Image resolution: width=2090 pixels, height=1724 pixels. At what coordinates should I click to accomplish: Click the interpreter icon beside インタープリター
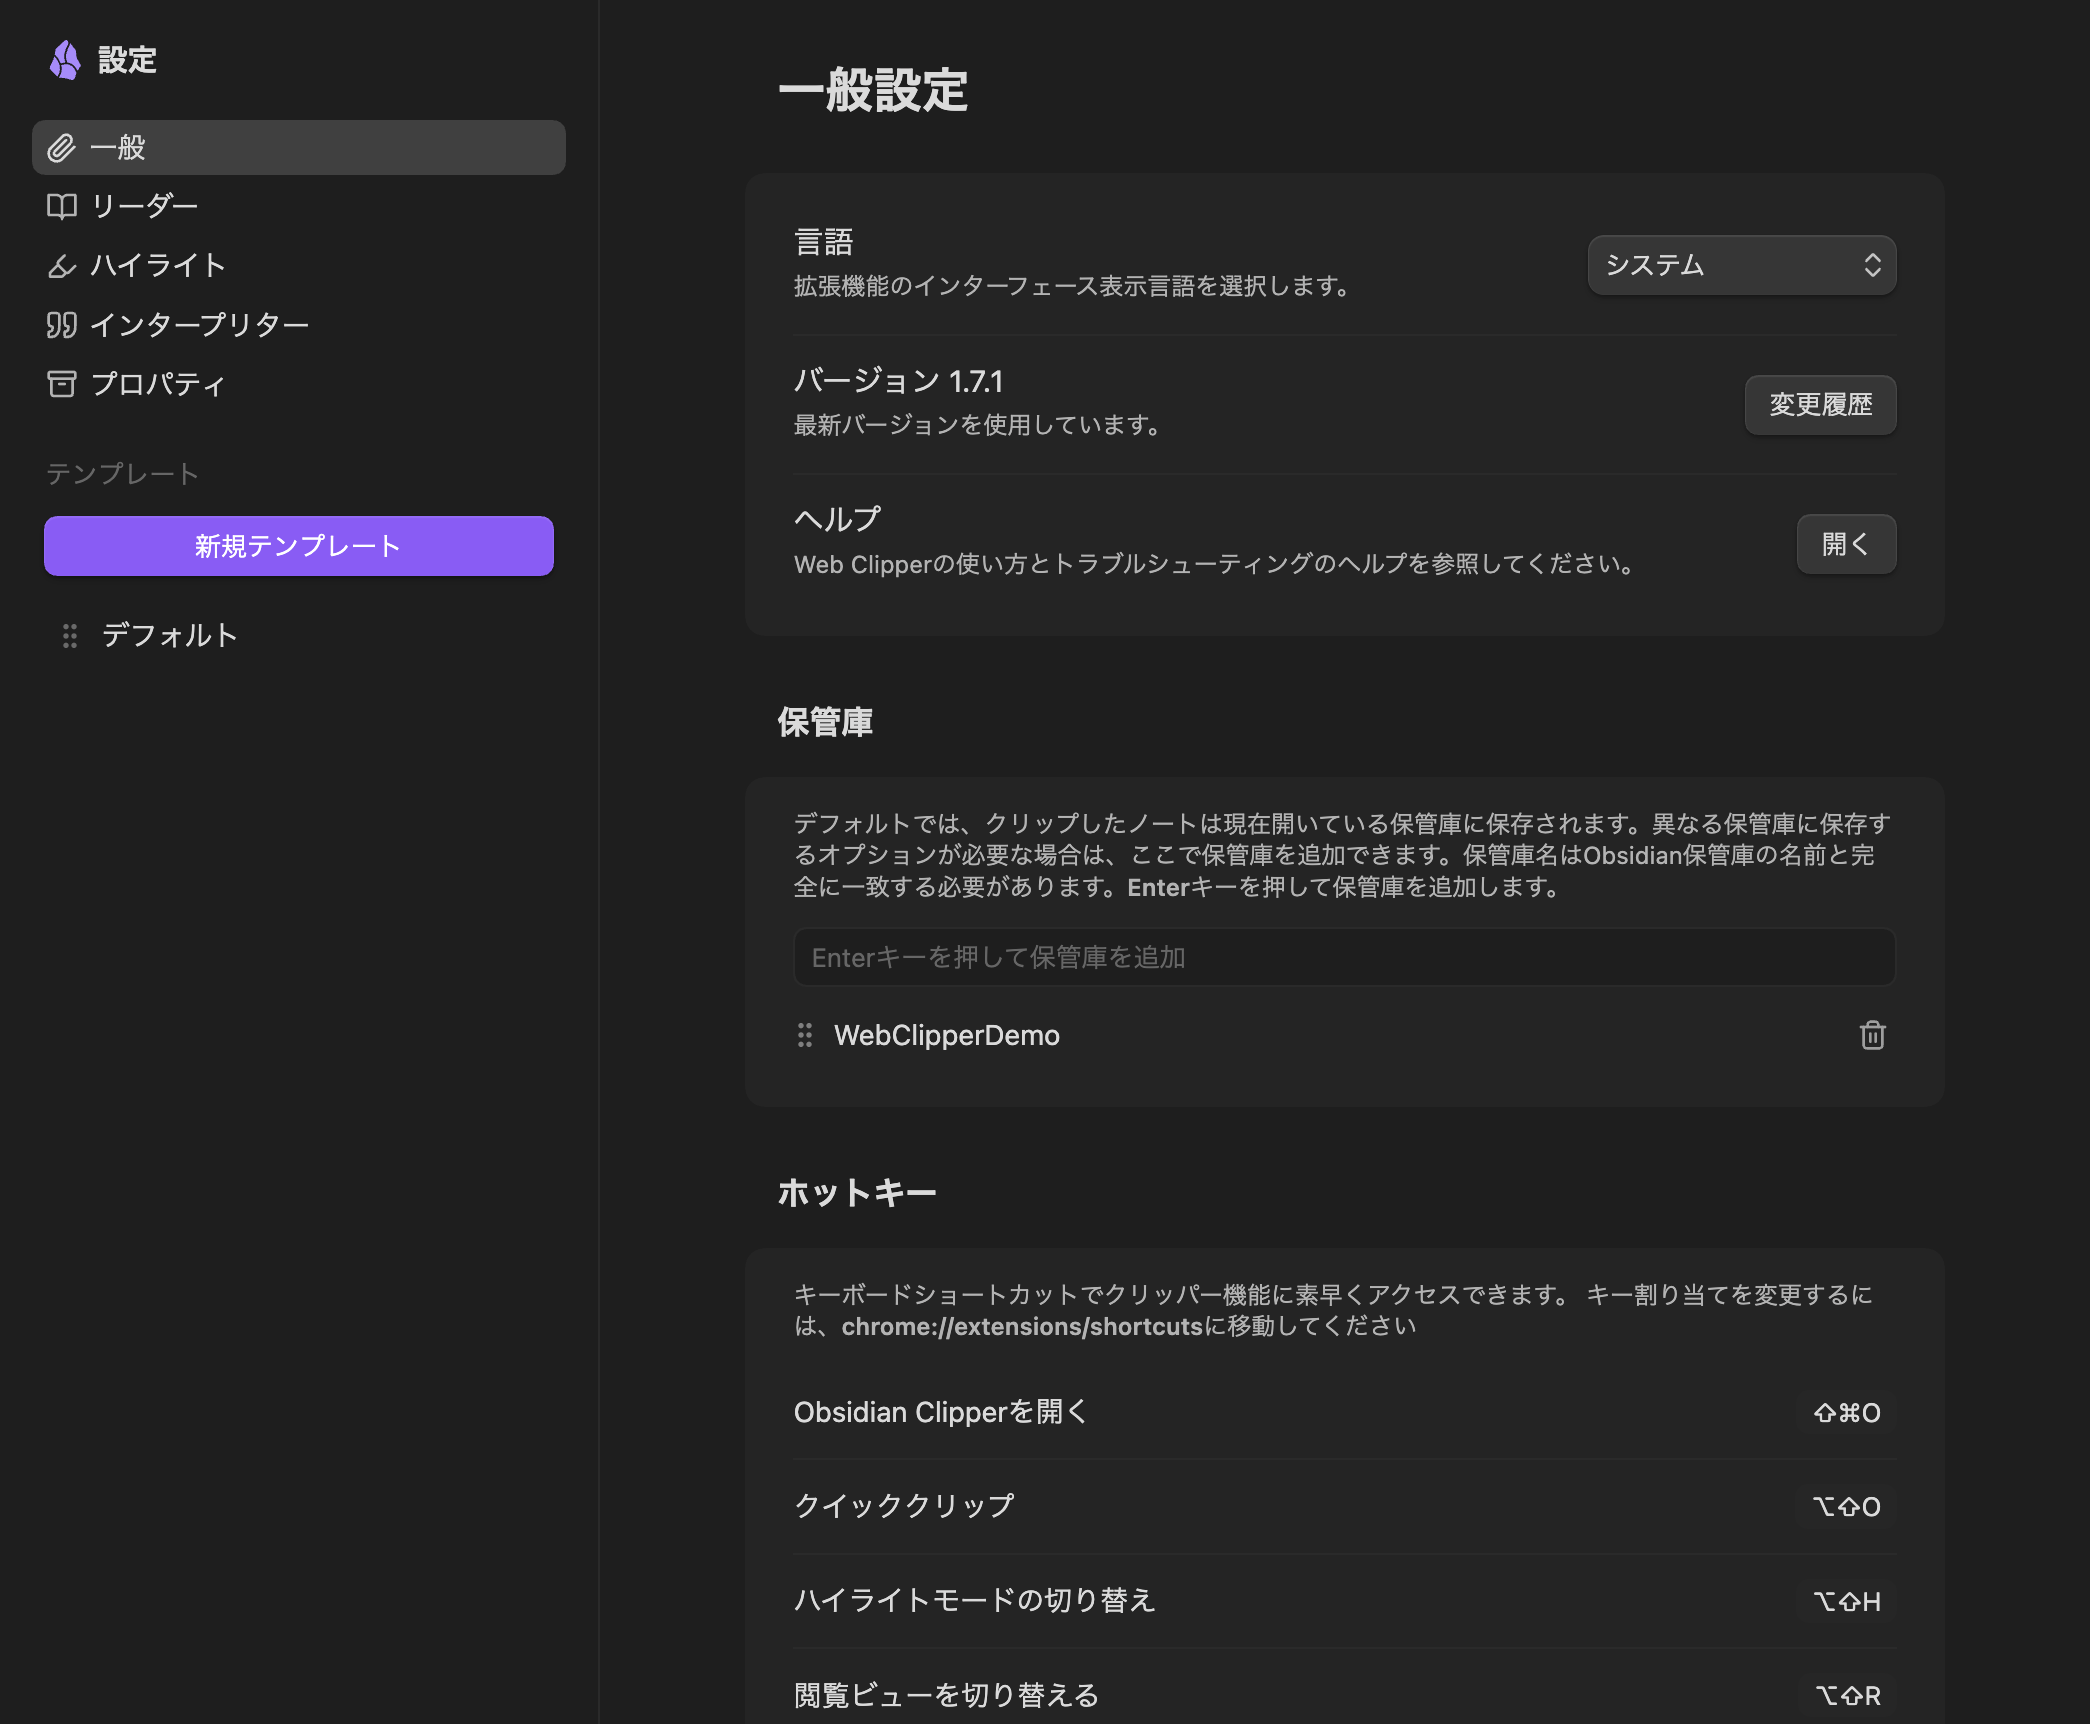click(x=62, y=325)
